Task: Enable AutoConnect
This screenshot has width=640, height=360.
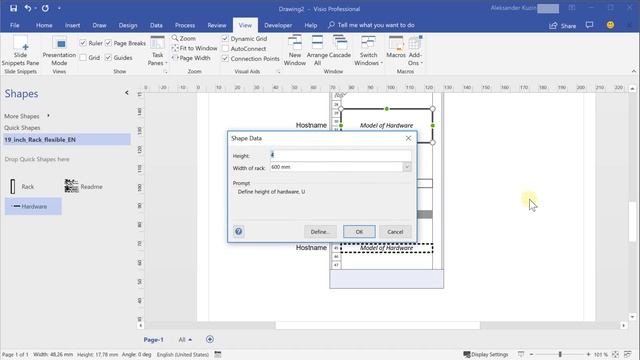Action: pyautogui.click(x=225, y=48)
